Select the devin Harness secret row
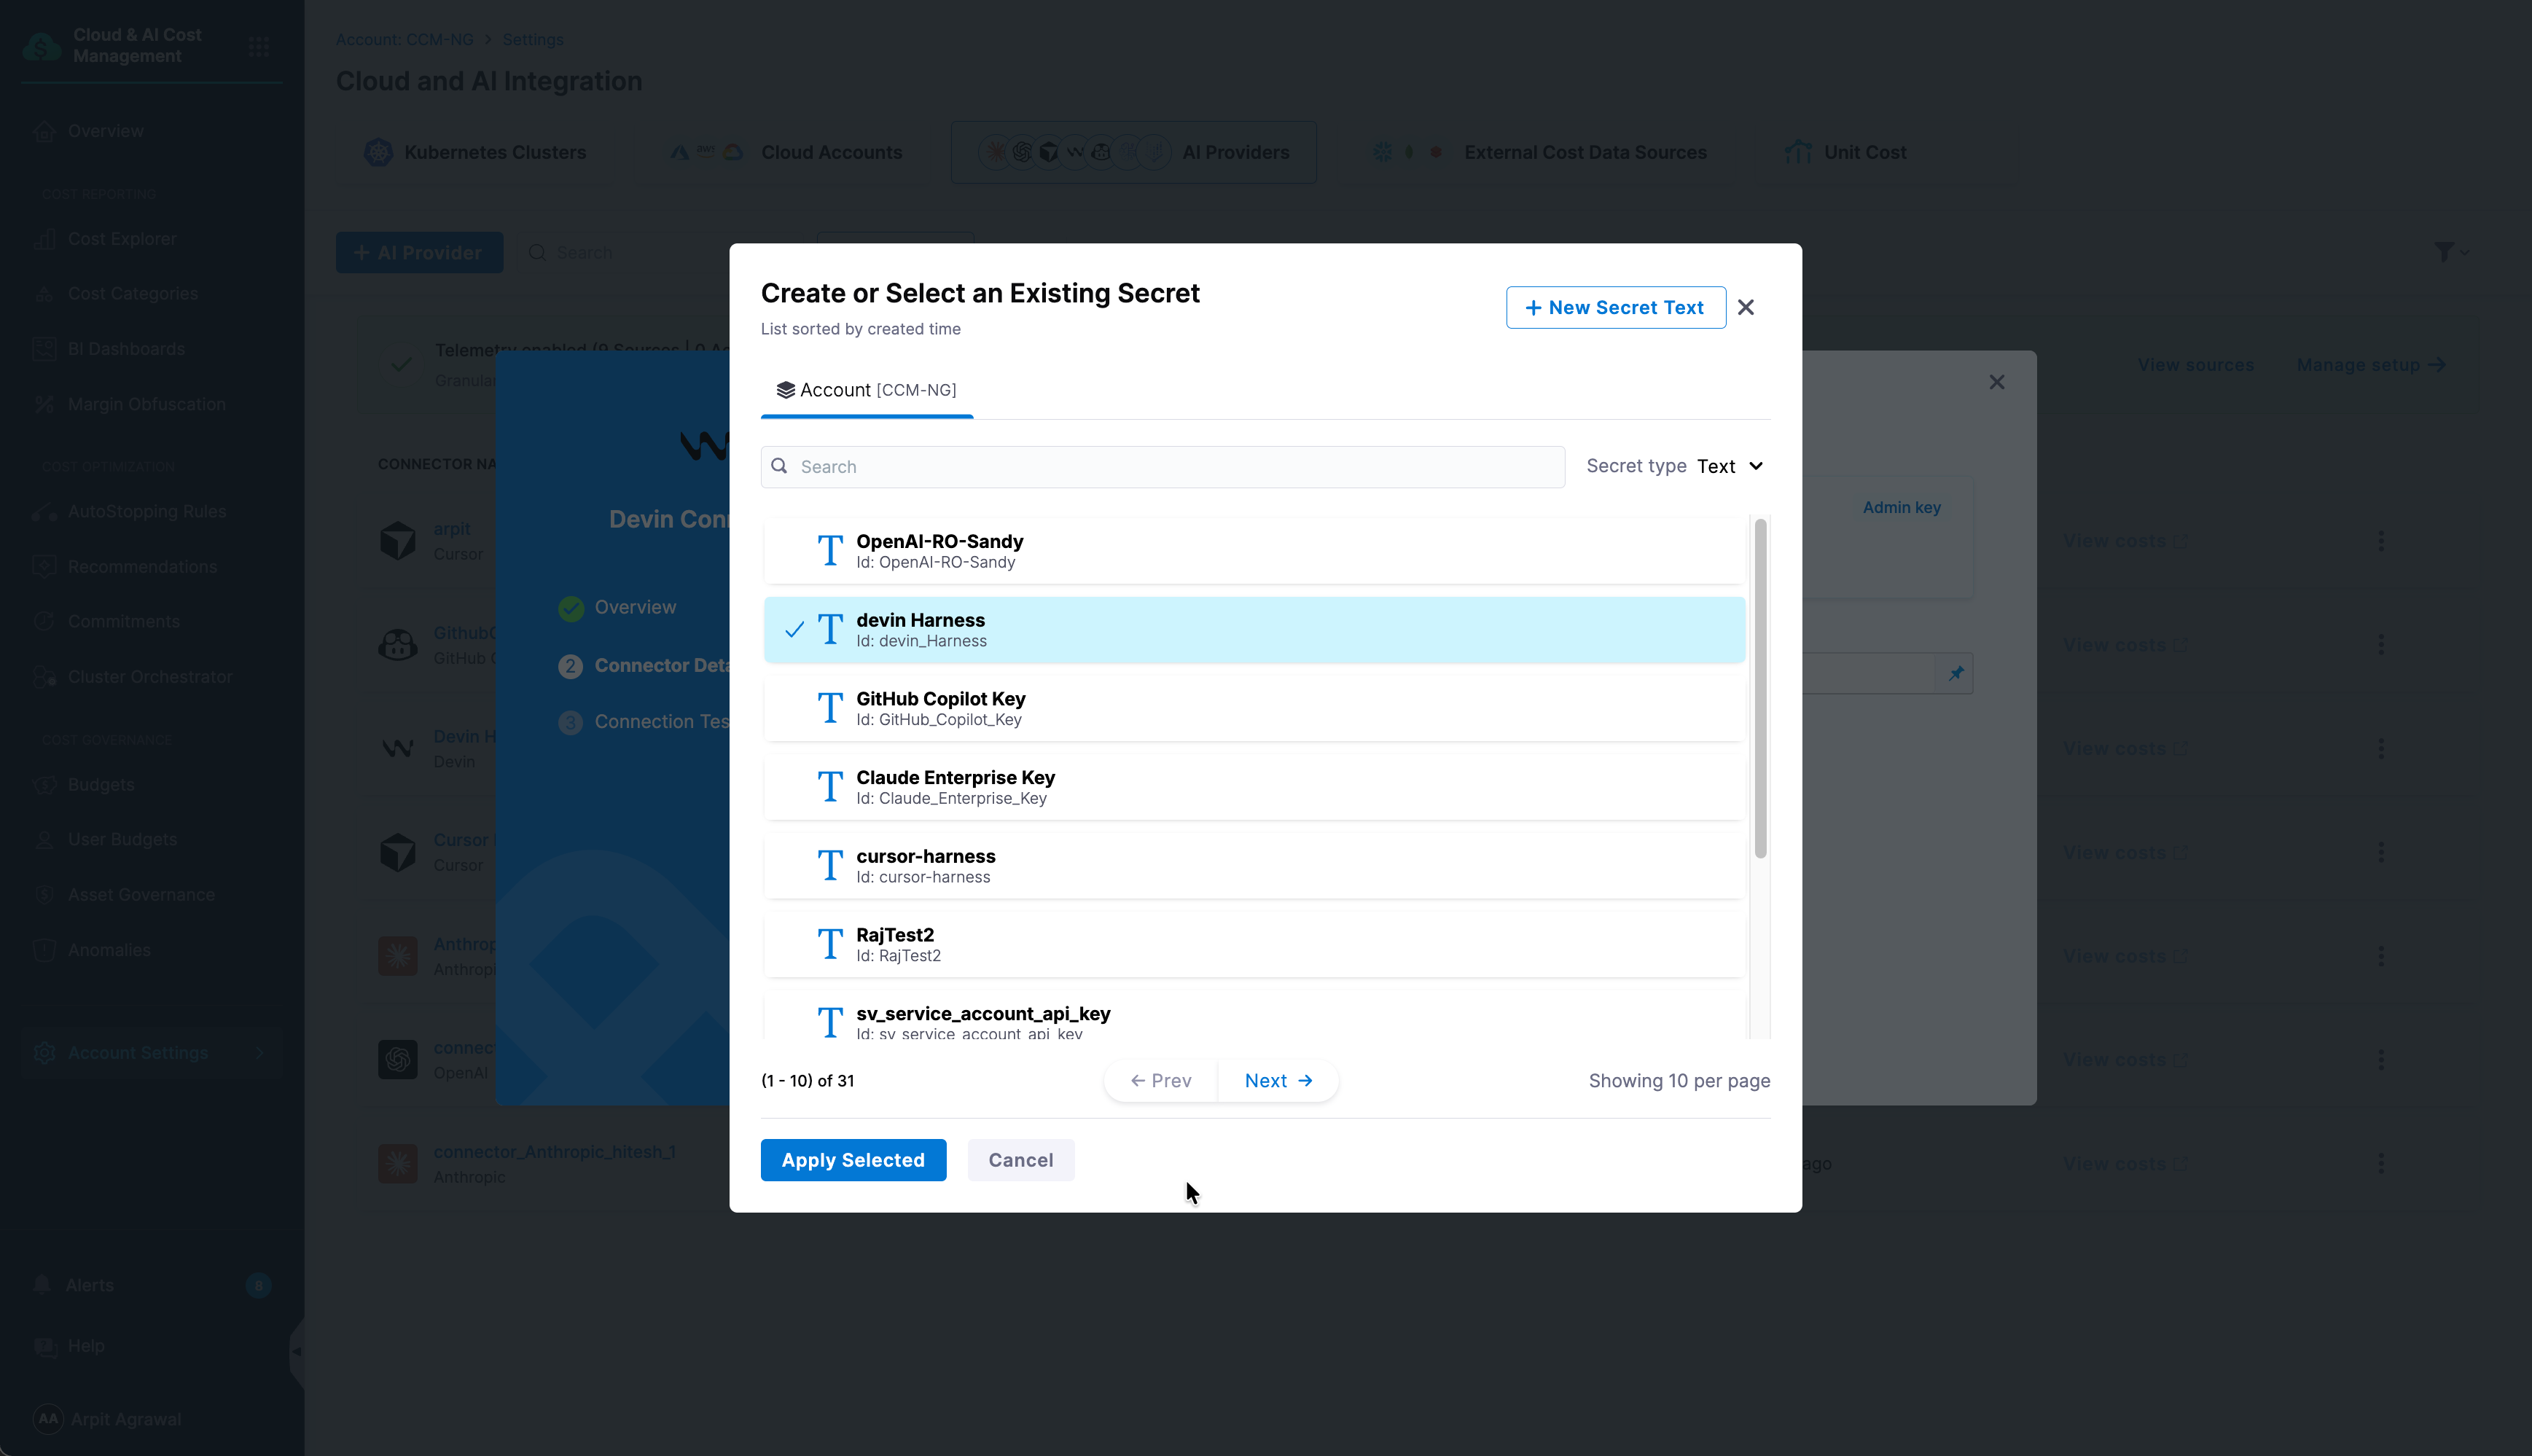 click(1254, 630)
